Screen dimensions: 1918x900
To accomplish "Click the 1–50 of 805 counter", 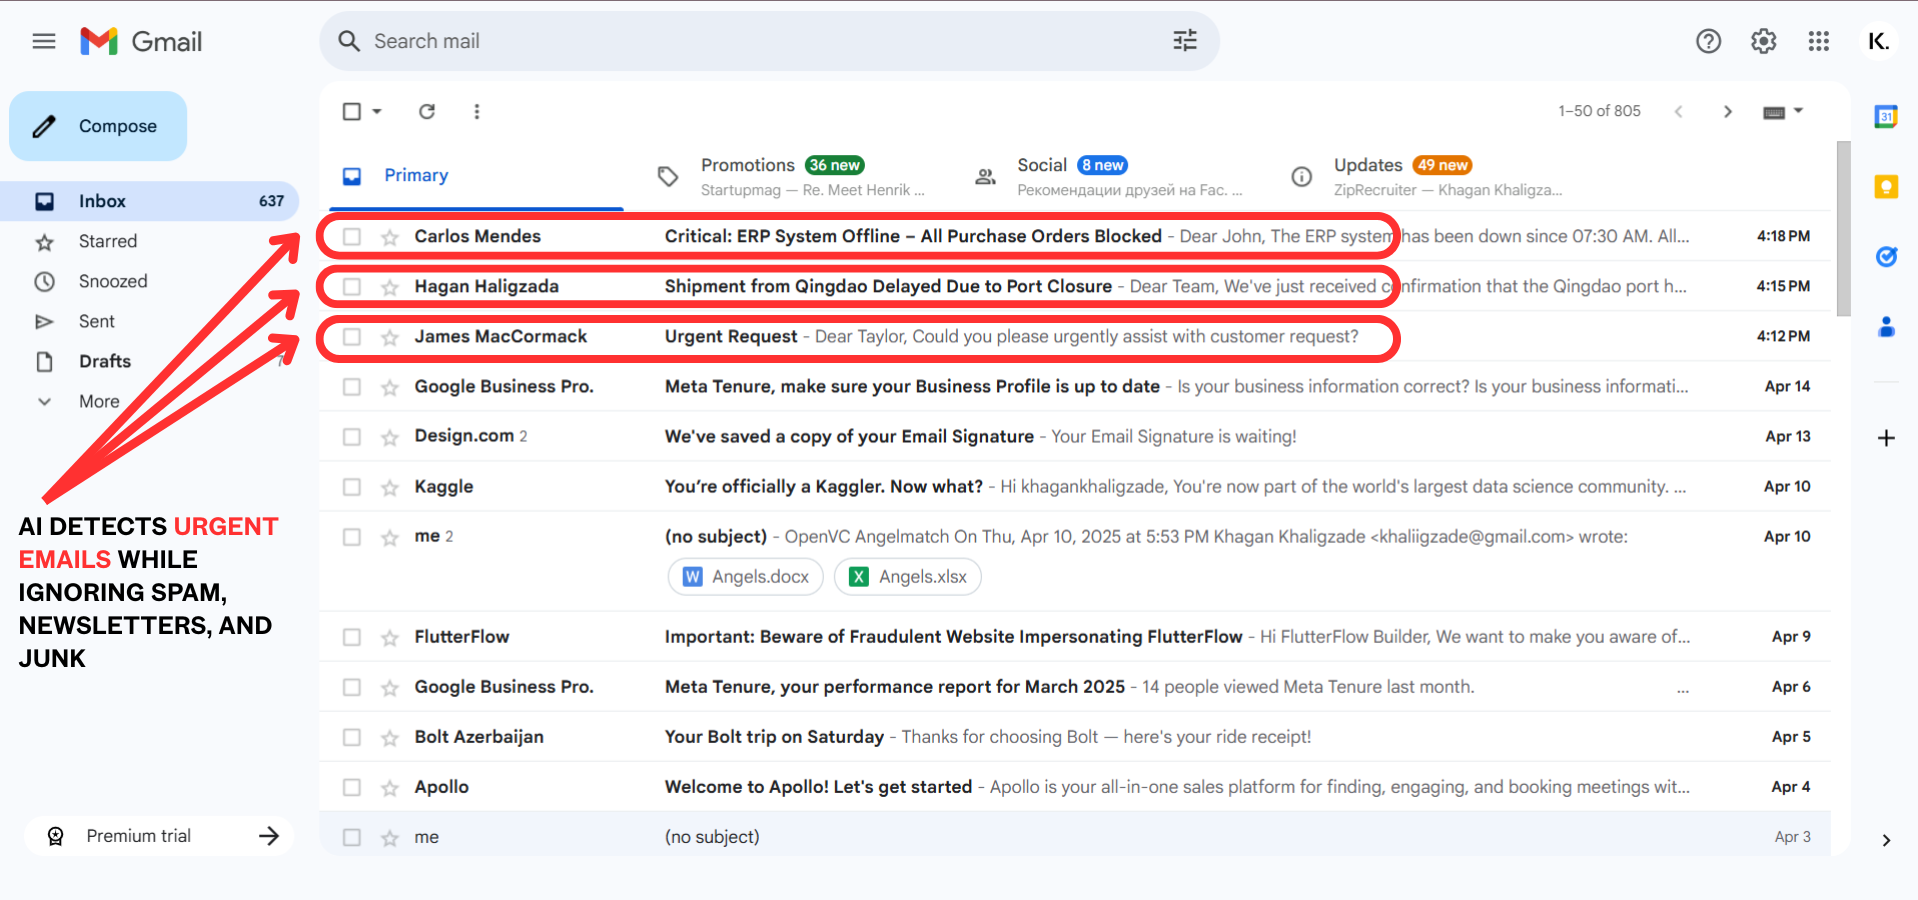I will tap(1599, 111).
